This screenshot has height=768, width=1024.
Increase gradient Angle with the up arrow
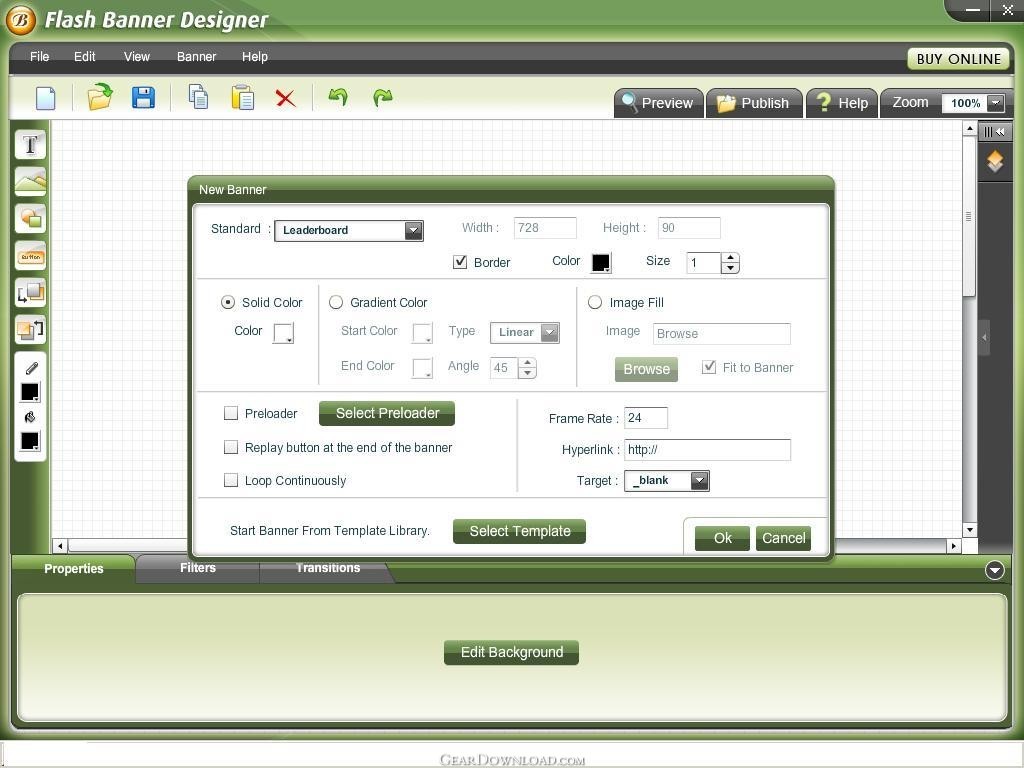[x=527, y=362]
